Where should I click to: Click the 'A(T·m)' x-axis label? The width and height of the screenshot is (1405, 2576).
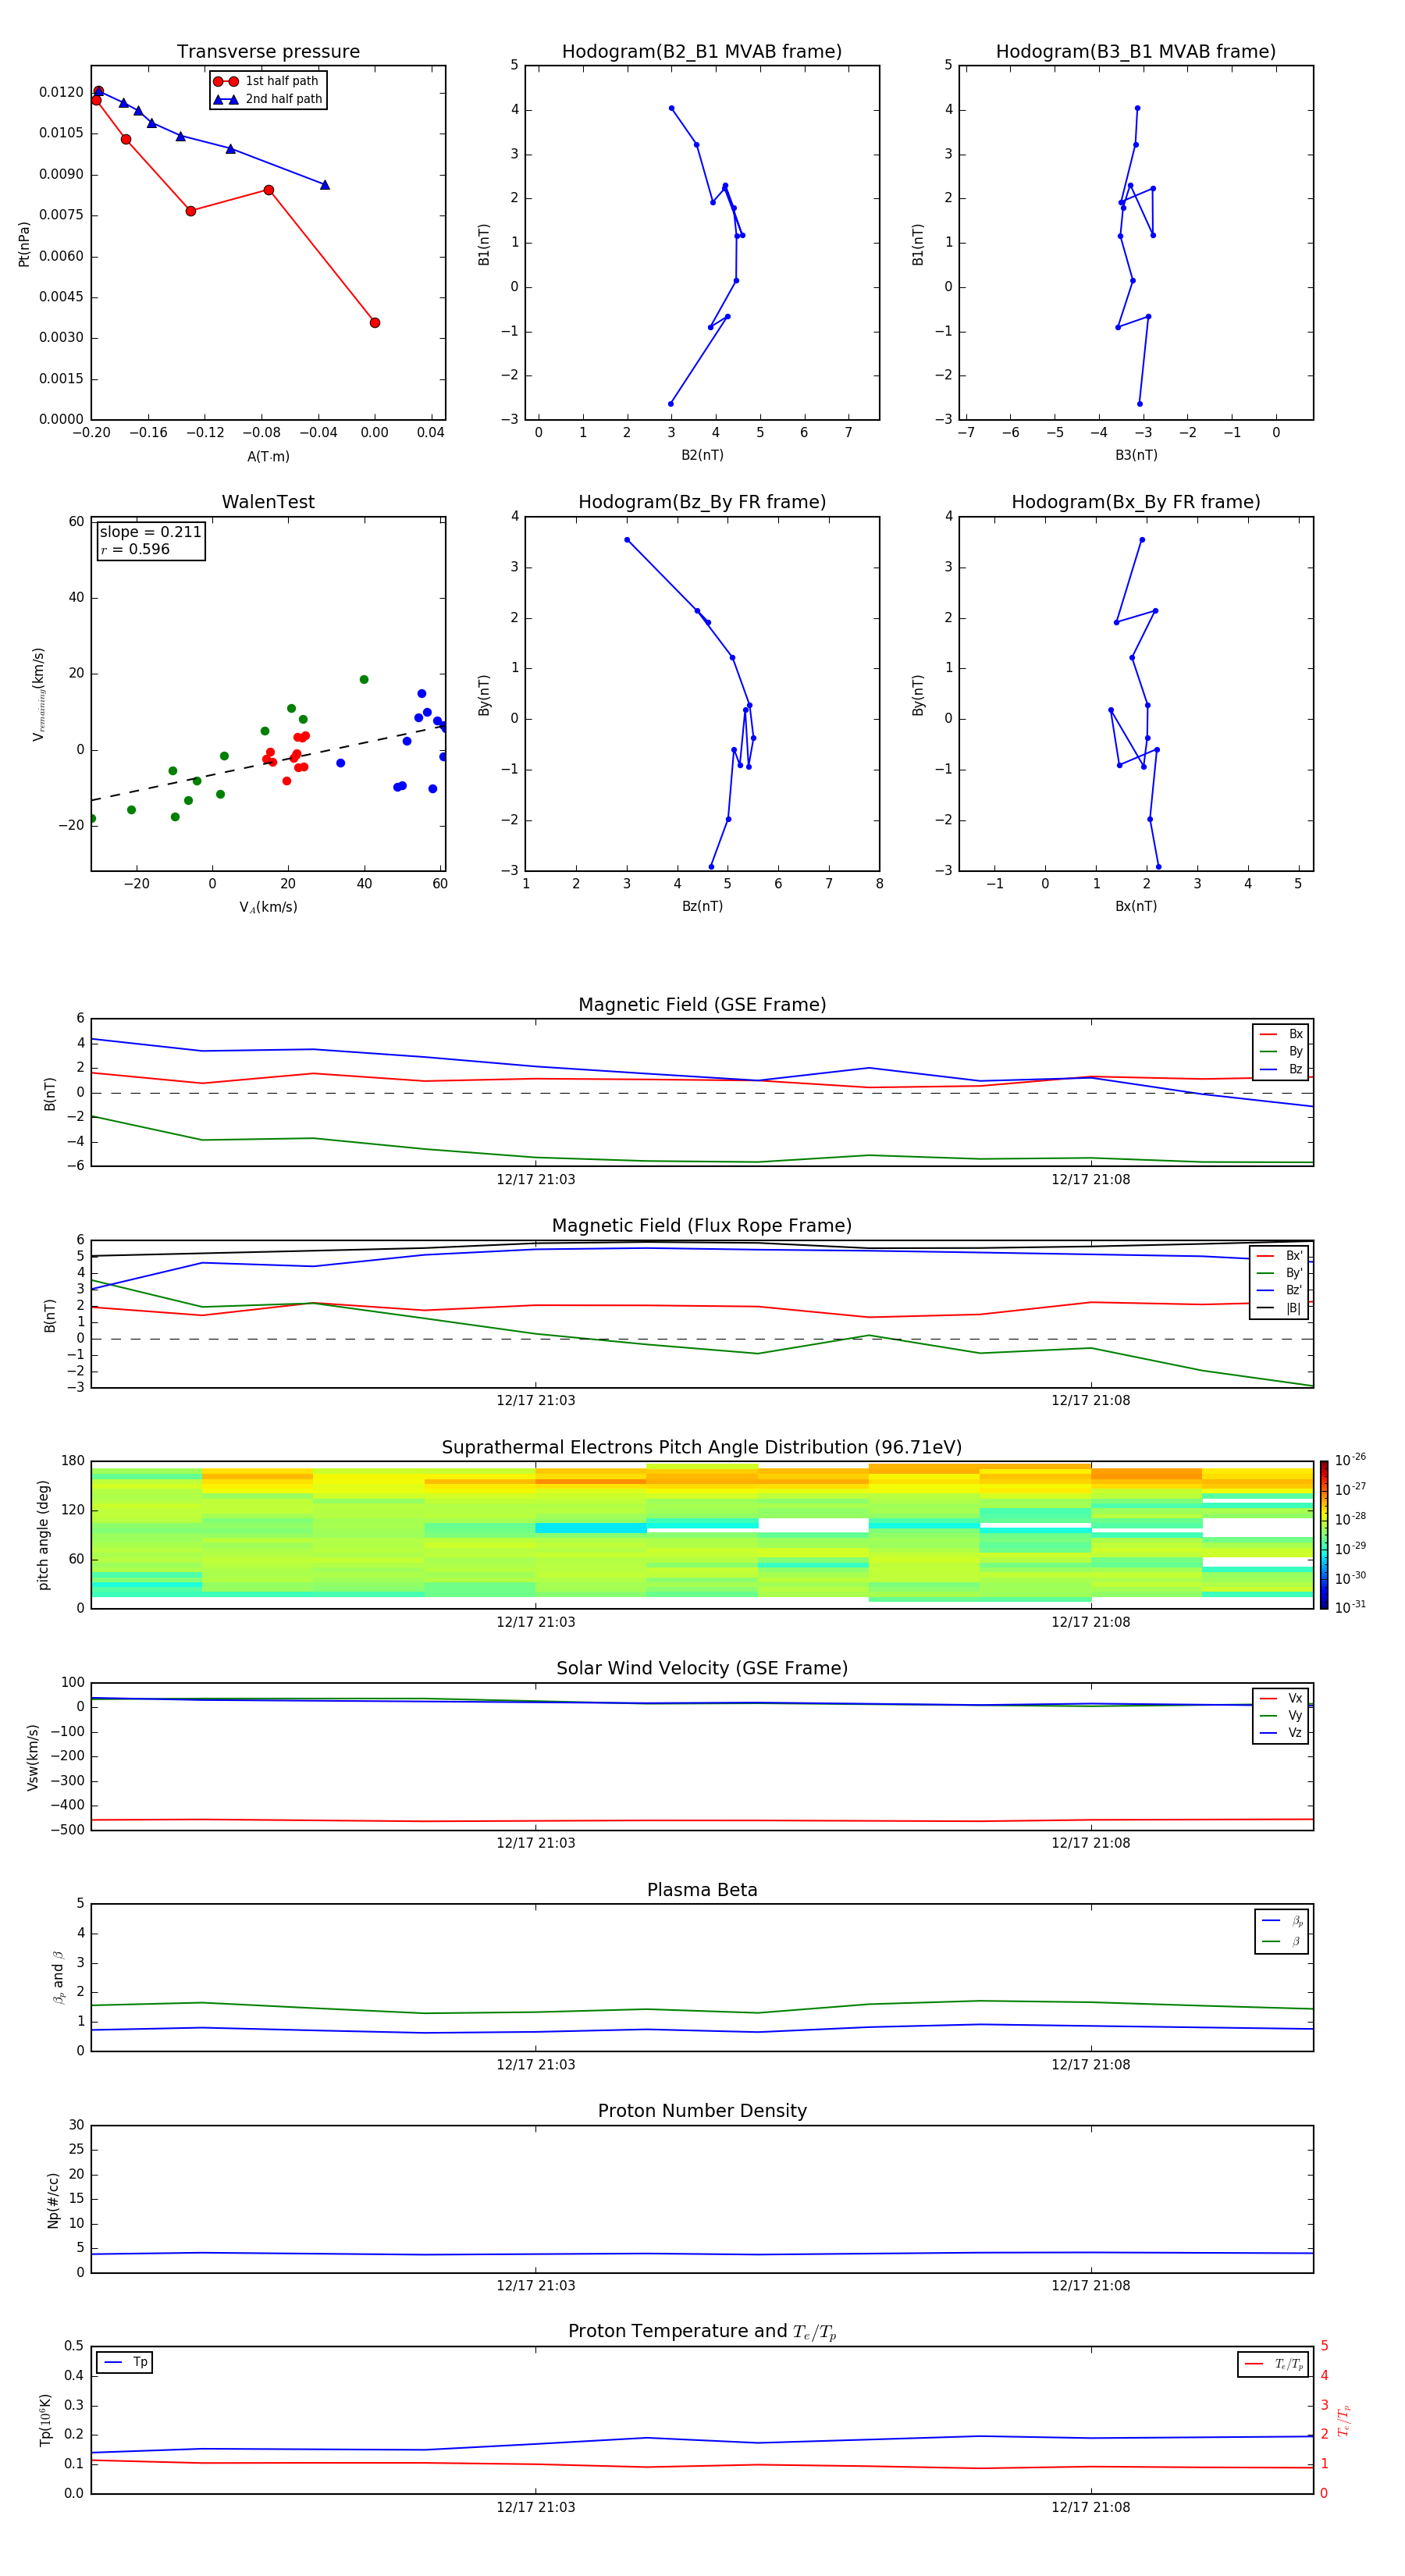268,456
